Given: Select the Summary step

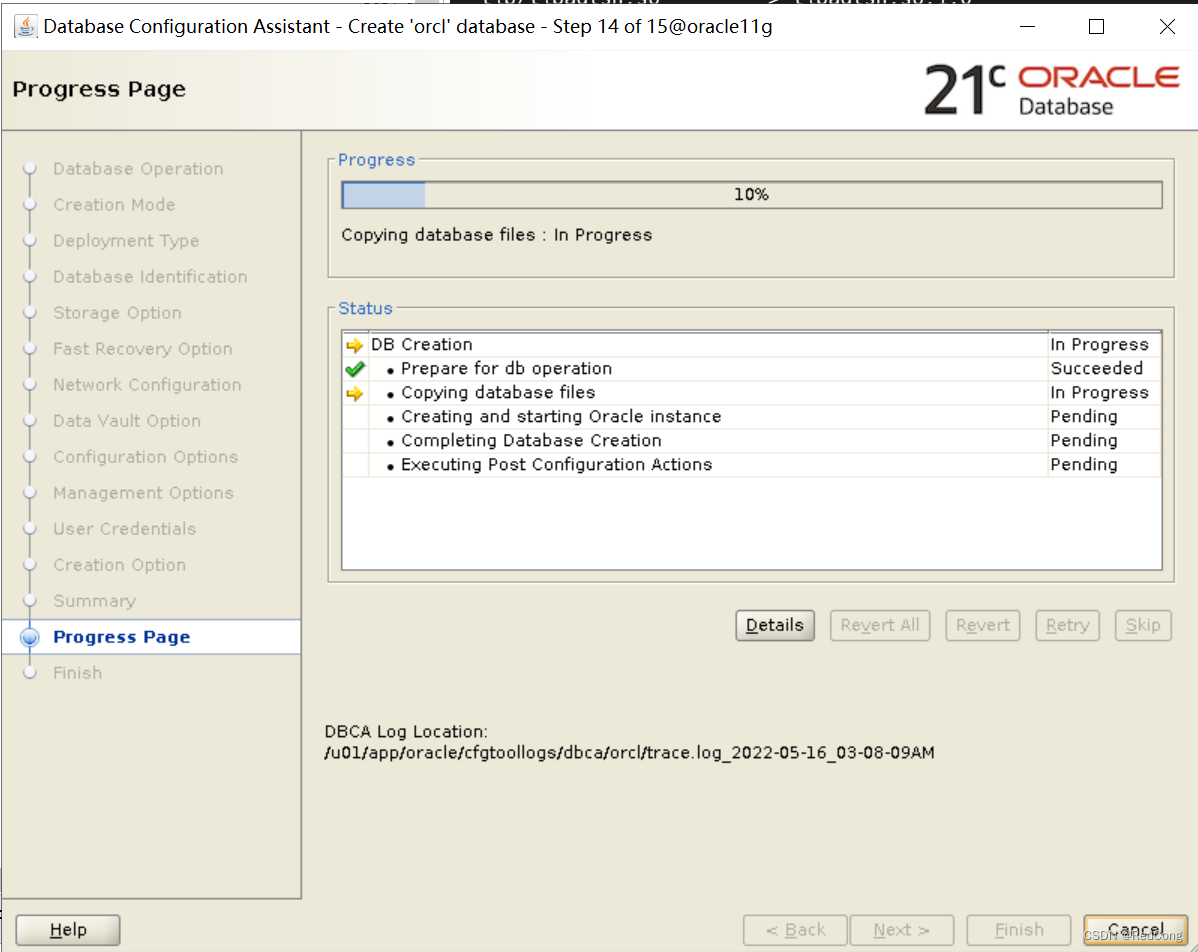Looking at the screenshot, I should (x=94, y=601).
